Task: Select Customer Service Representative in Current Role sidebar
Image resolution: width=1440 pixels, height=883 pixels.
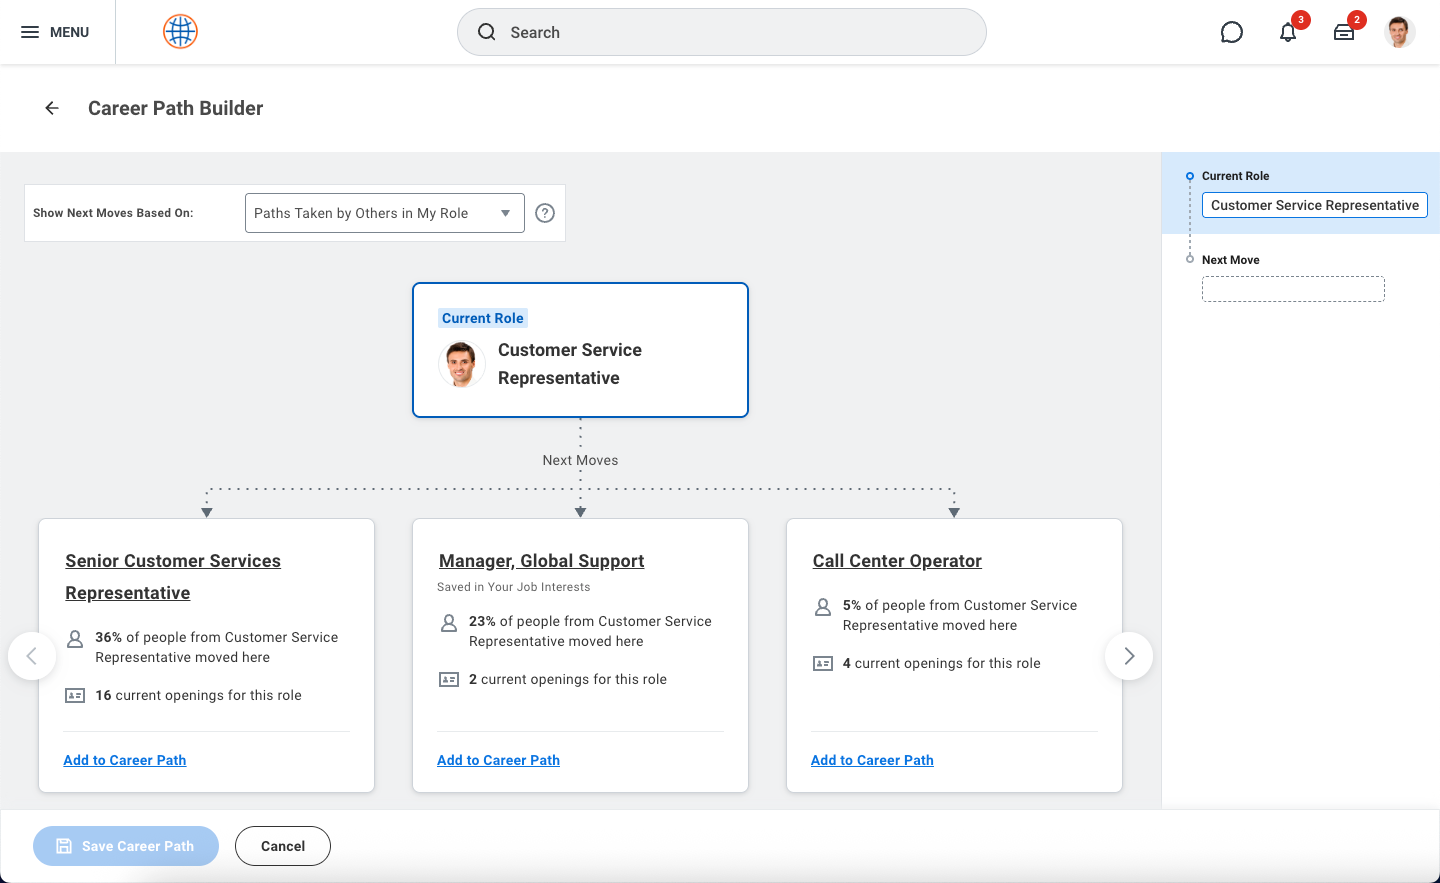Action: [x=1314, y=205]
